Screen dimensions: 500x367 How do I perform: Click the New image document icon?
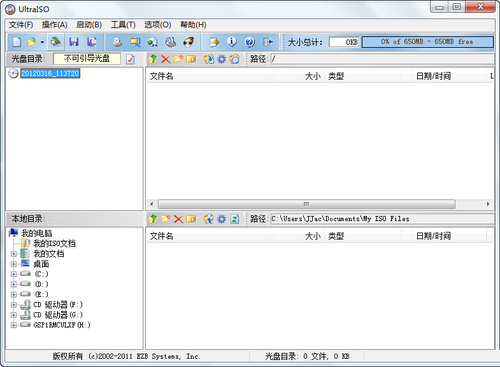click(x=17, y=42)
